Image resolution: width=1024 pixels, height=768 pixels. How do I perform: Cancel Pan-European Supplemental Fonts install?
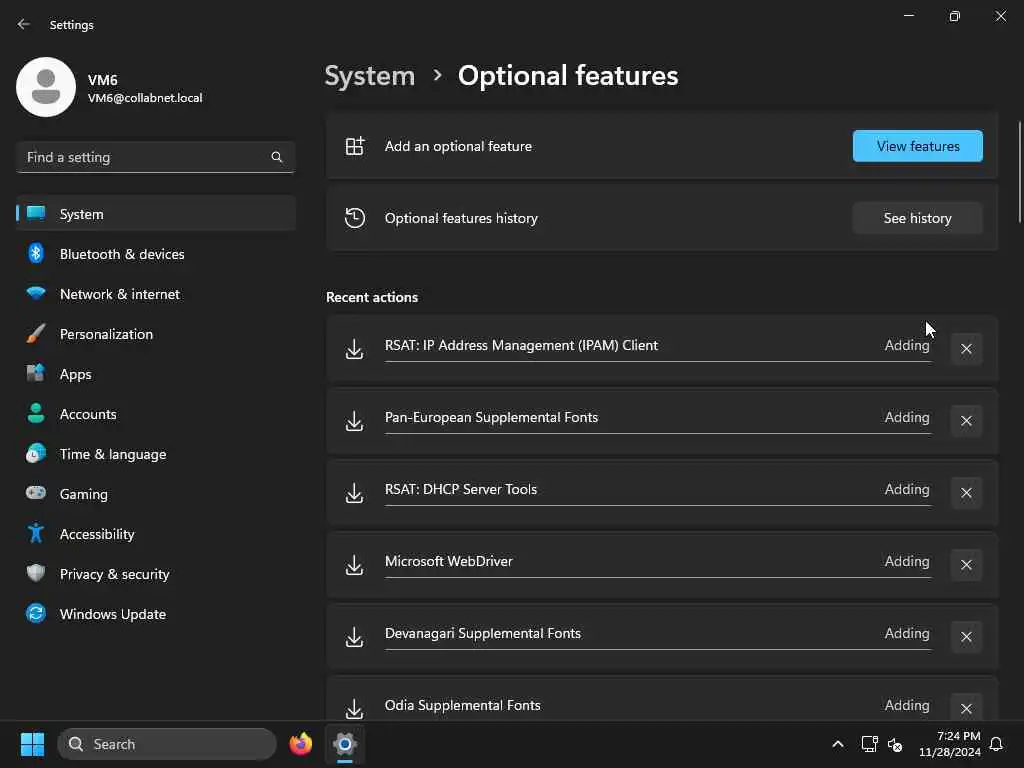966,421
